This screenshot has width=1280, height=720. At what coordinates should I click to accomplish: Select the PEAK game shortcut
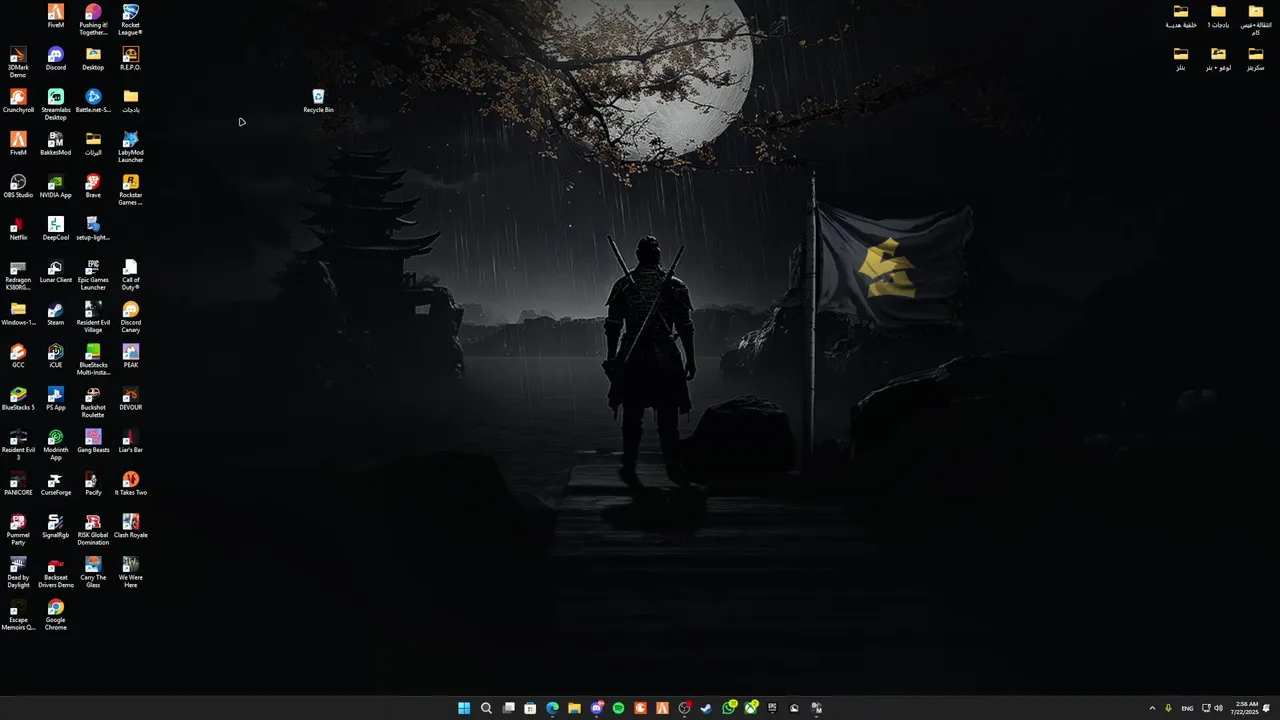click(130, 356)
